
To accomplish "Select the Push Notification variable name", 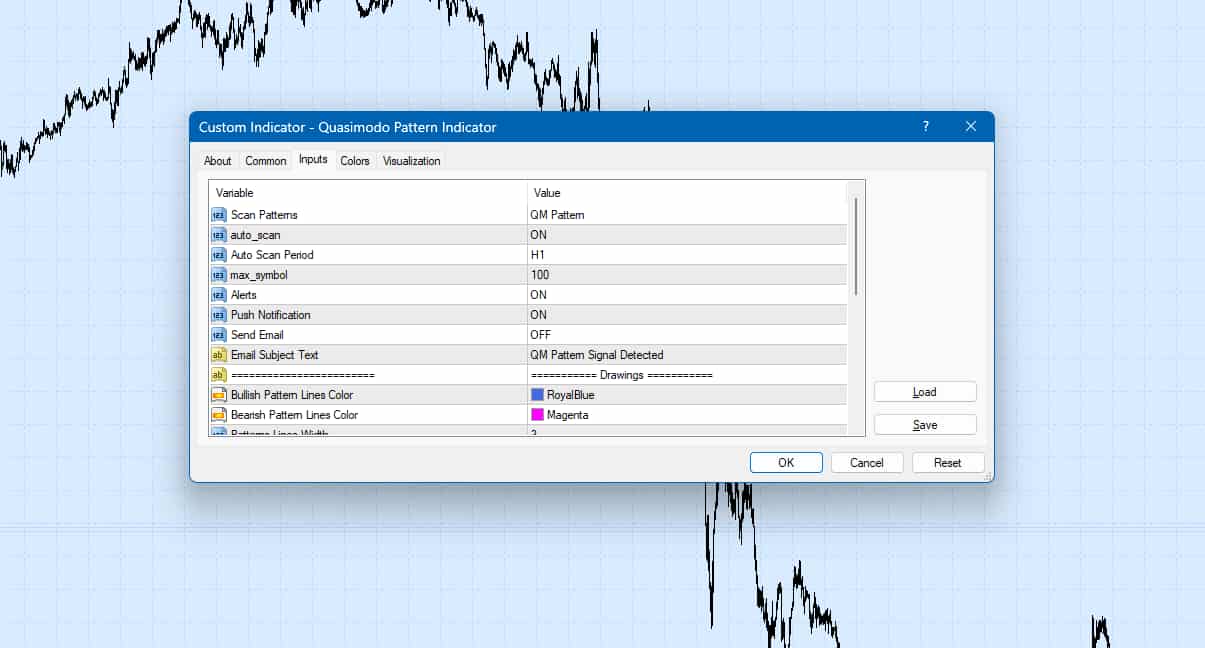I will click(270, 315).
